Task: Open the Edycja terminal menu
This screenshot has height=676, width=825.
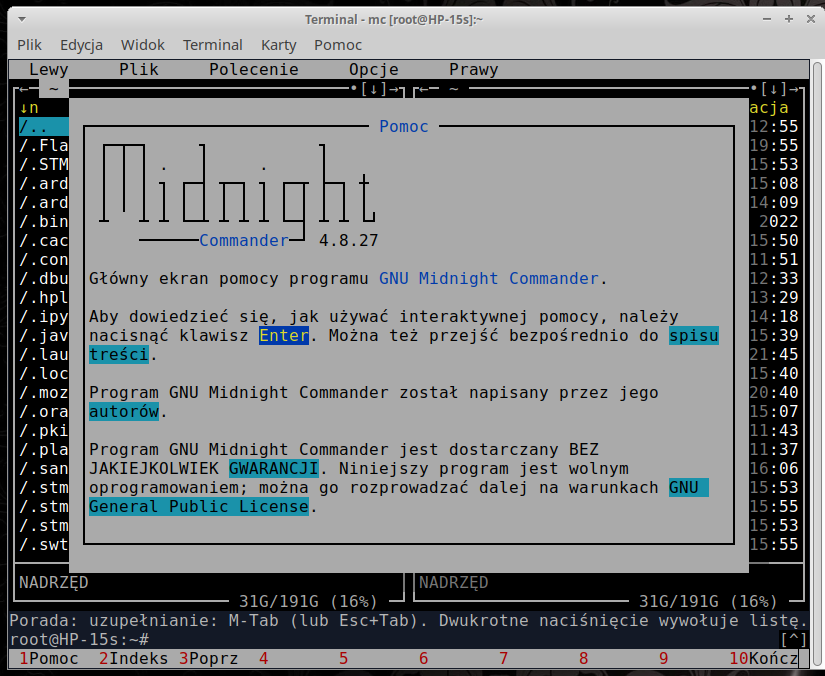Action: [81, 45]
